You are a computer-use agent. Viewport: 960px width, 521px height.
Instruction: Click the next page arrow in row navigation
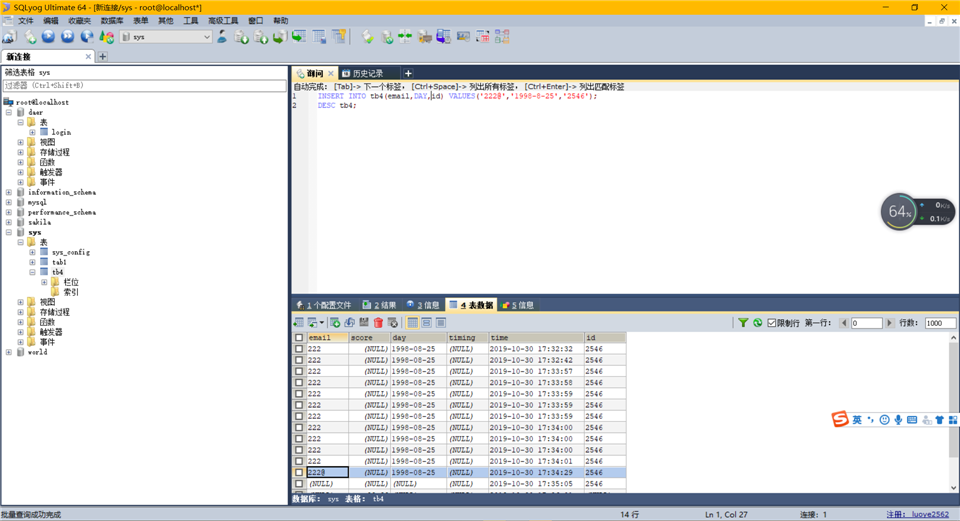tap(890, 323)
